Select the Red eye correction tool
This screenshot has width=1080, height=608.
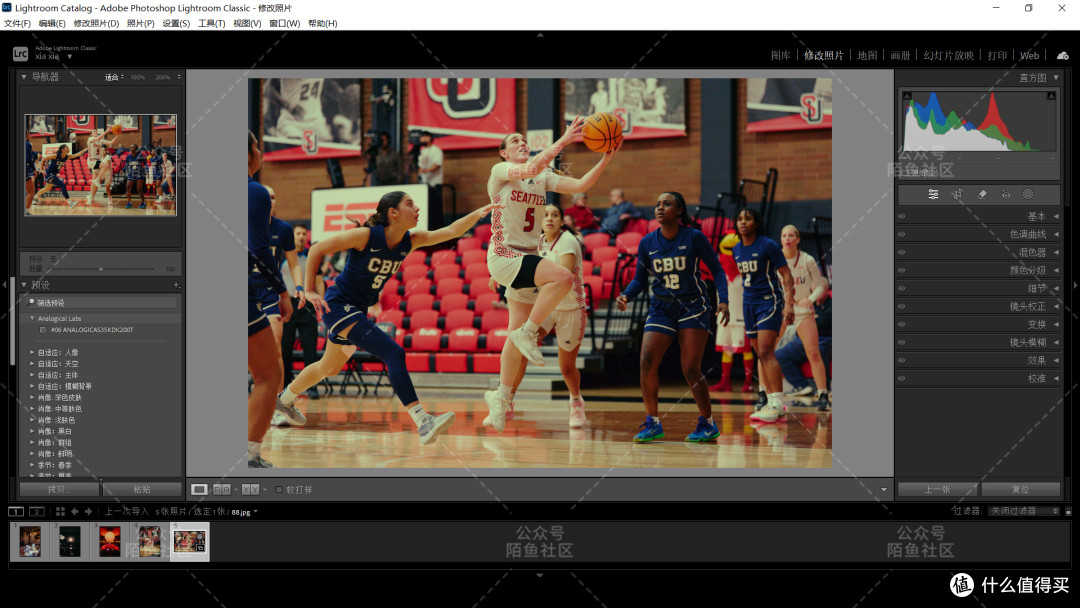coord(1006,195)
